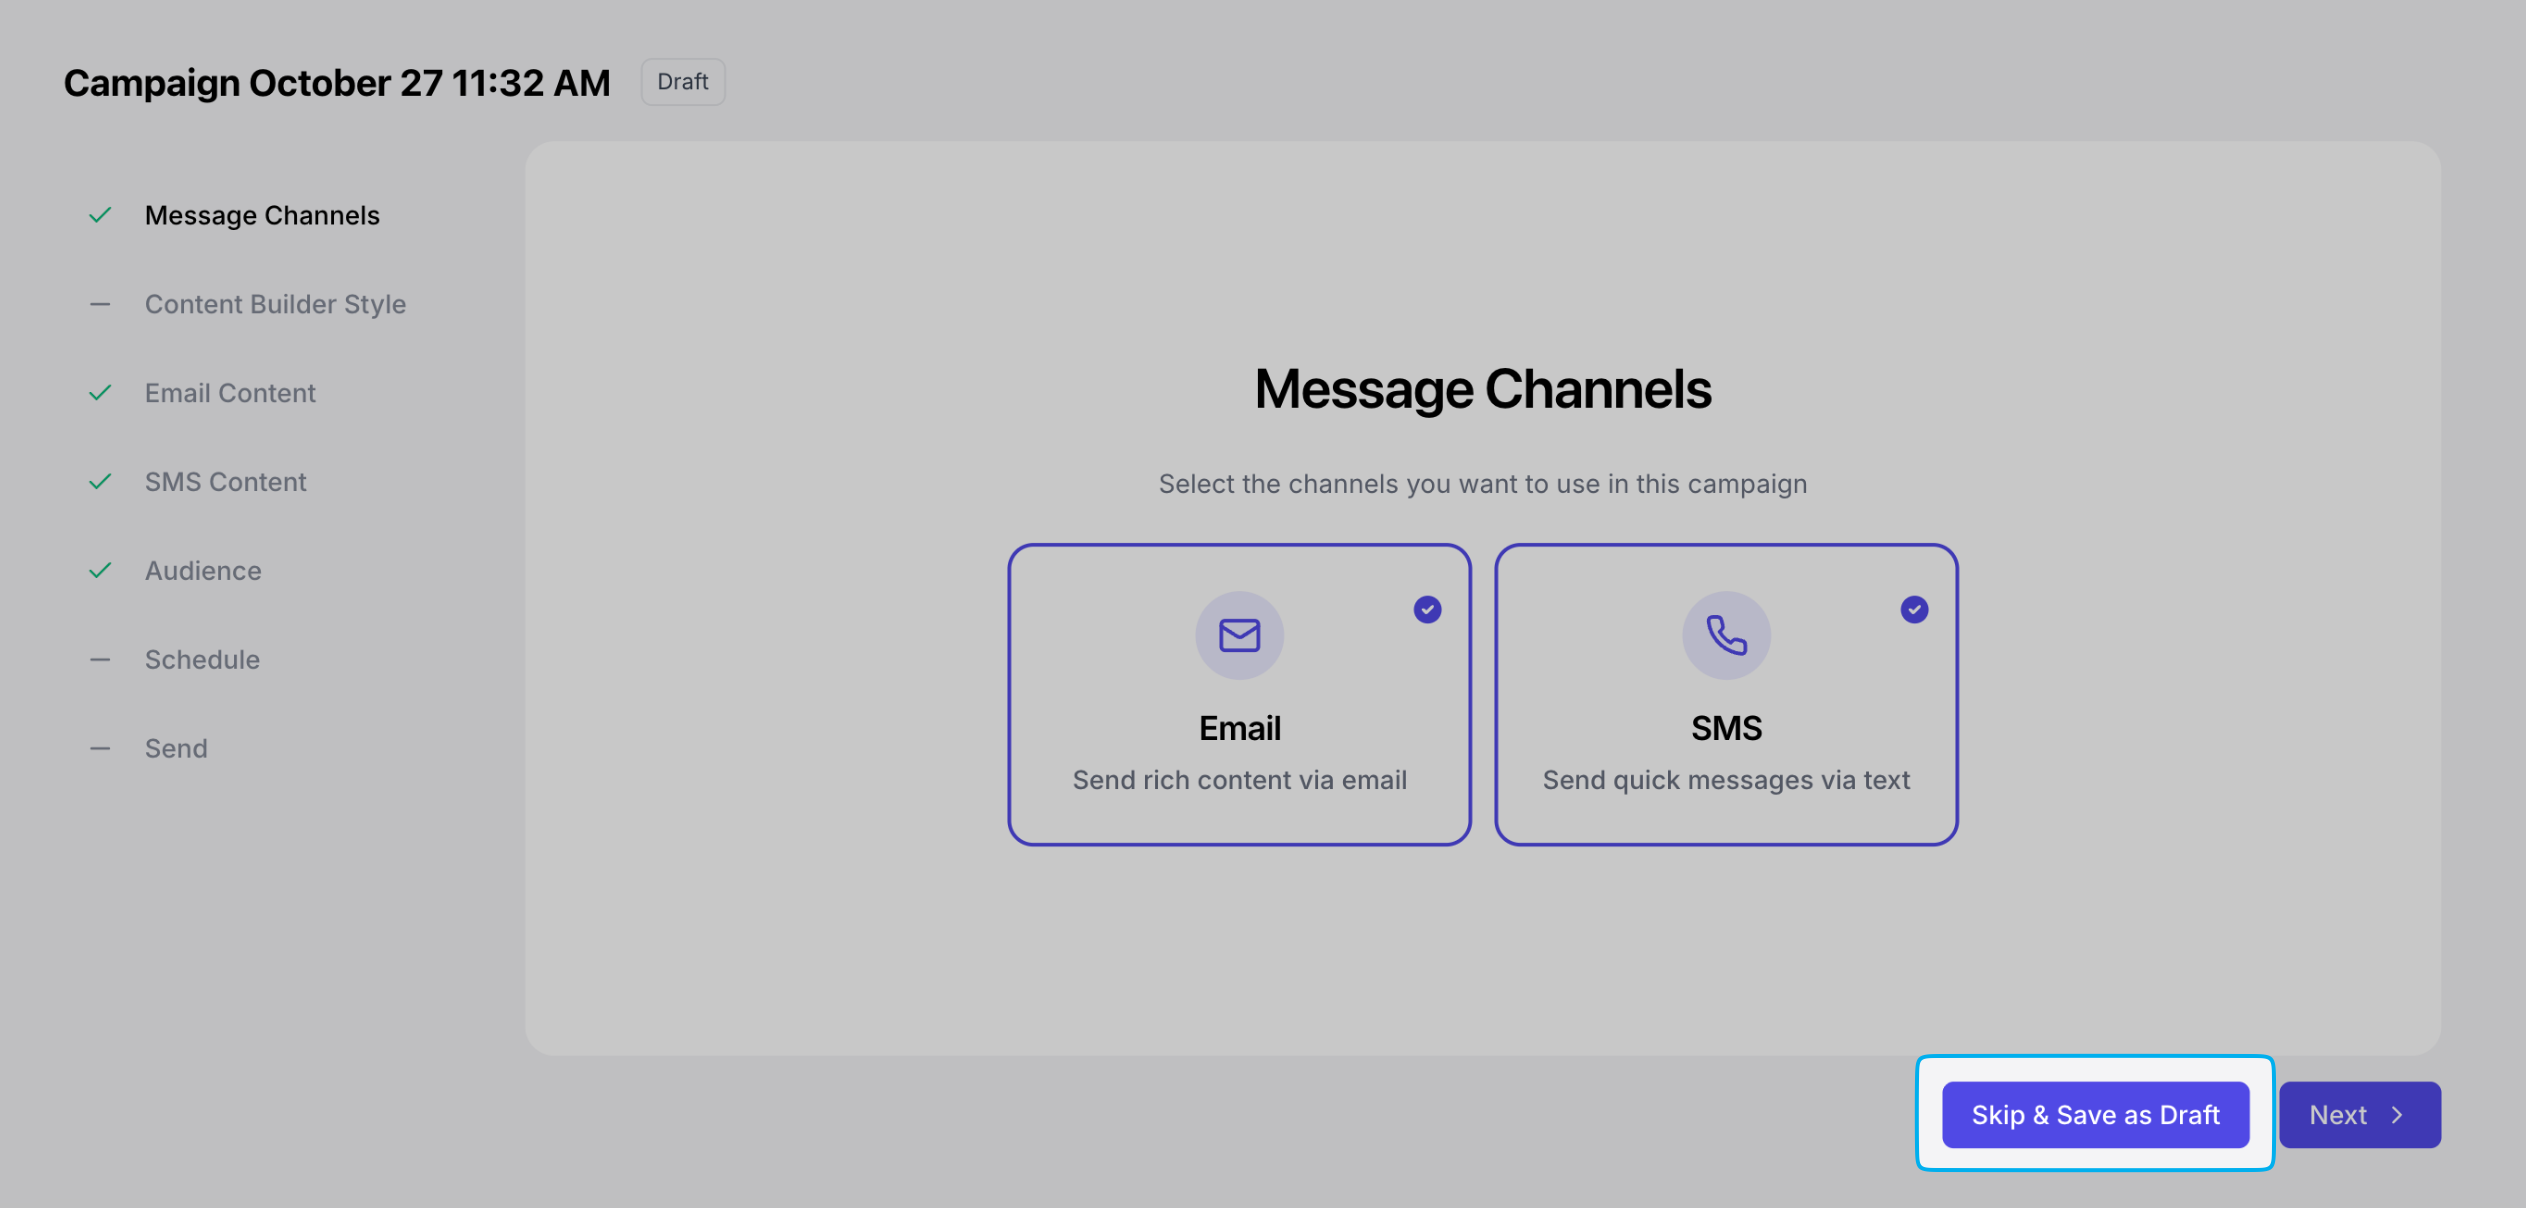The width and height of the screenshot is (2526, 1208).
Task: Click the Draft status badge
Action: 683,82
